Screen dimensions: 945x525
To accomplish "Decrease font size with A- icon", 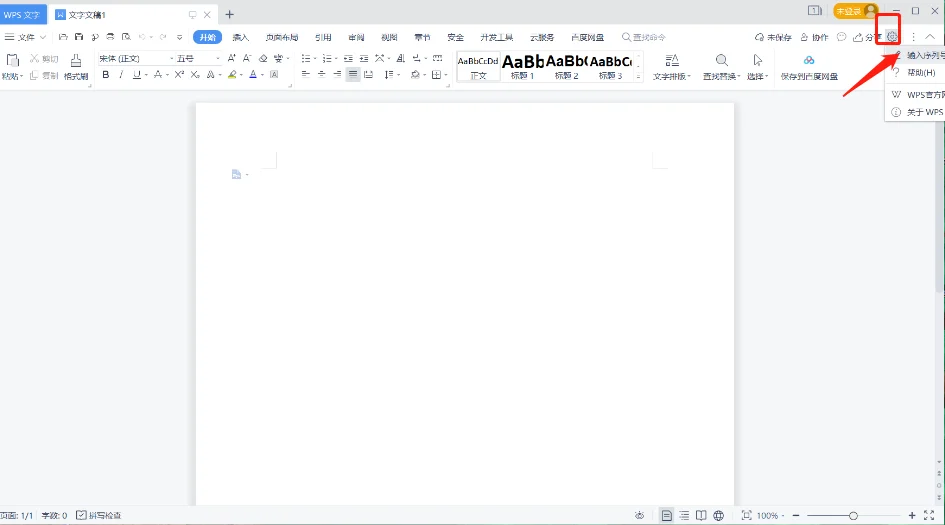I will 247,58.
